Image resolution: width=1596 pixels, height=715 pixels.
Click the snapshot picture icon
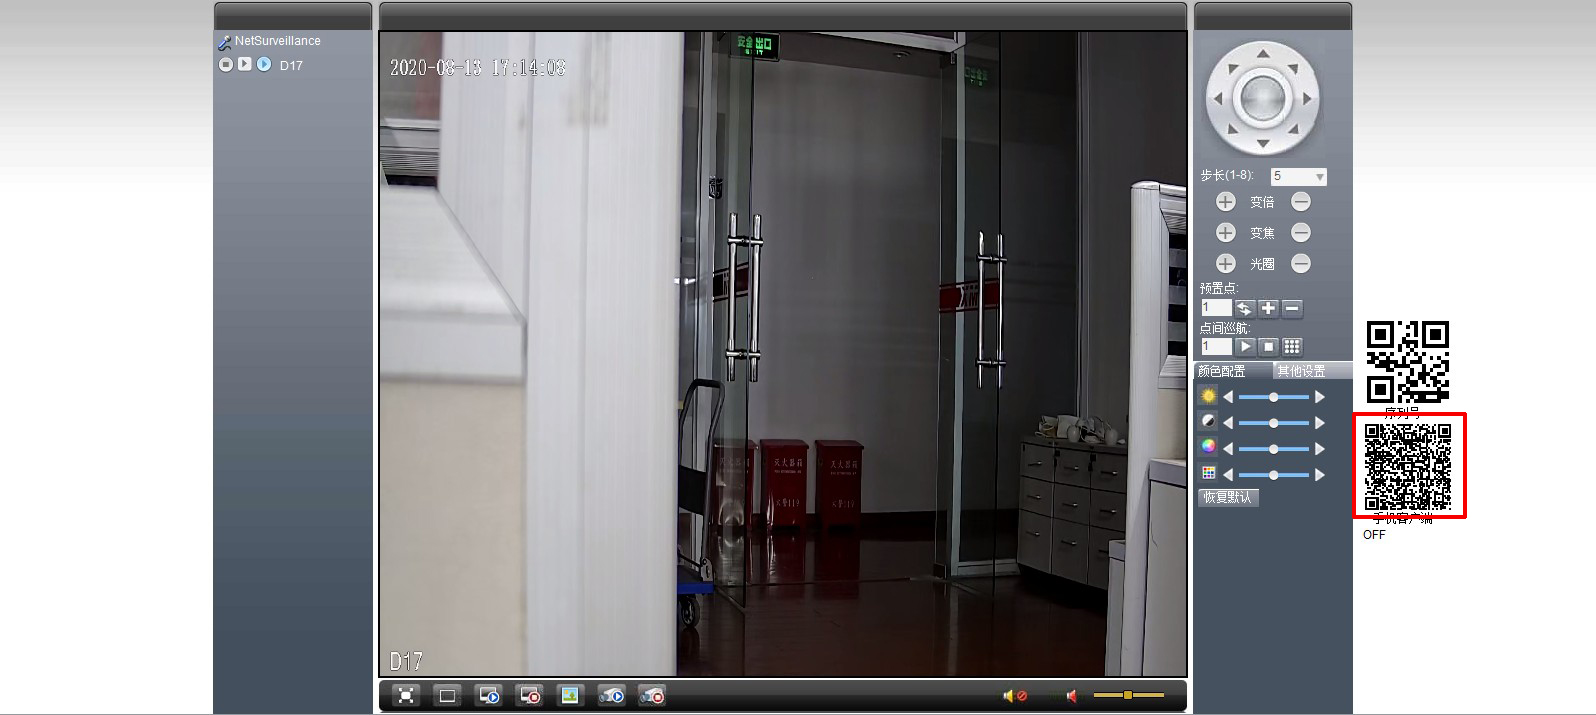tap(570, 695)
